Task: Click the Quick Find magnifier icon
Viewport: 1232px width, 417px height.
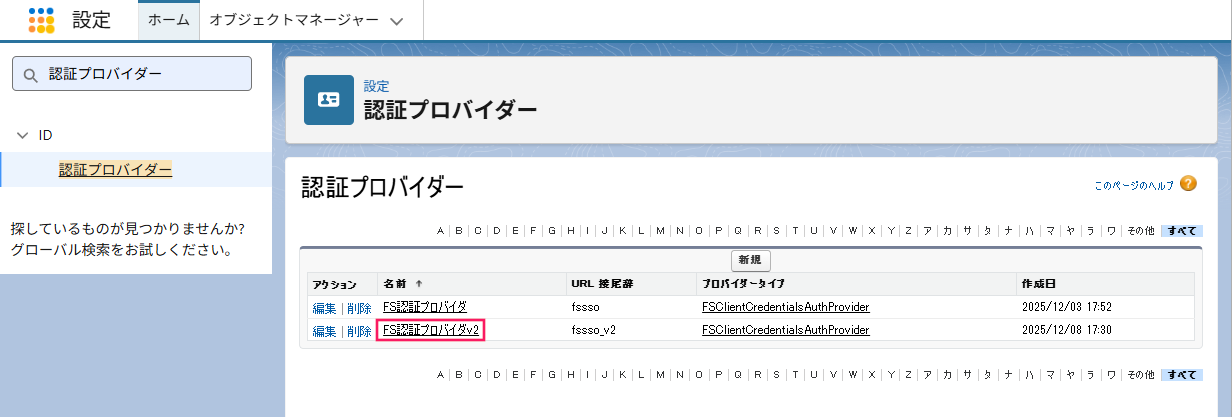Action: [29, 74]
